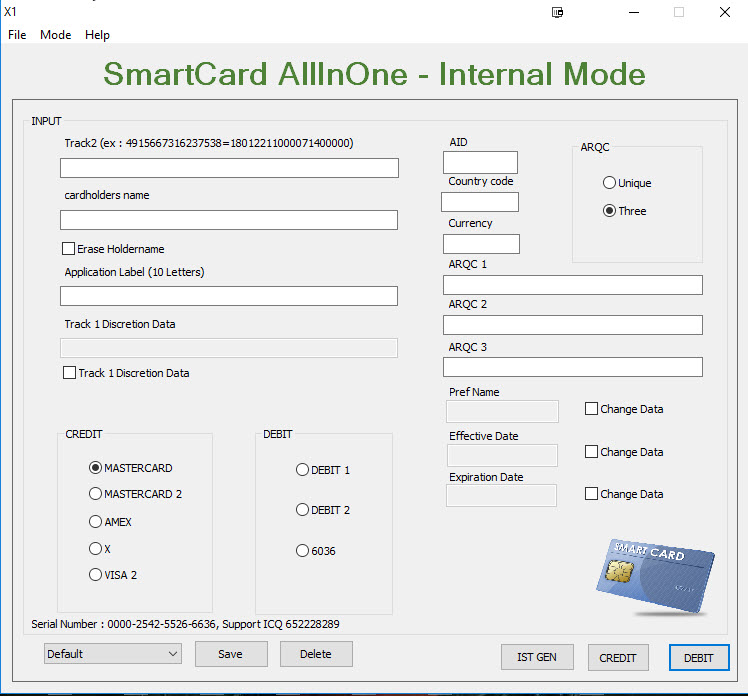The width and height of the screenshot is (748, 696).
Task: Click the Effective Date field
Action: (502, 455)
